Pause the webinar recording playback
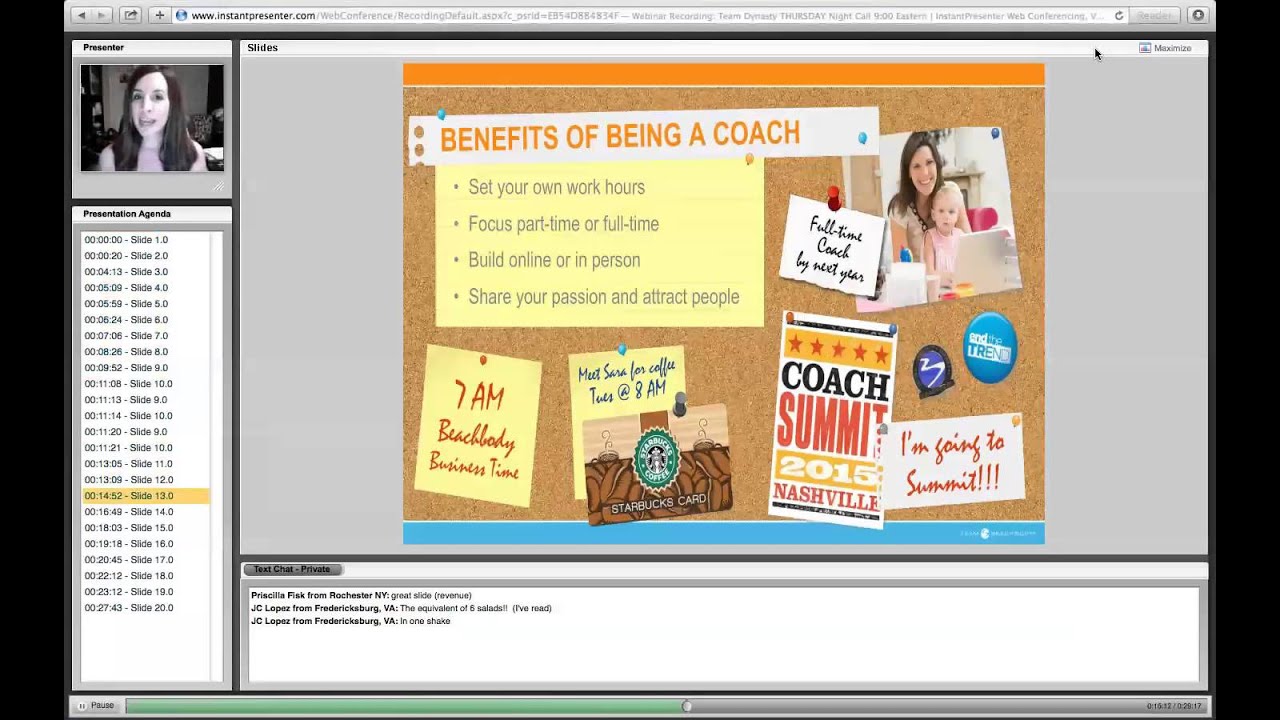The height and width of the screenshot is (720, 1280). tap(96, 706)
